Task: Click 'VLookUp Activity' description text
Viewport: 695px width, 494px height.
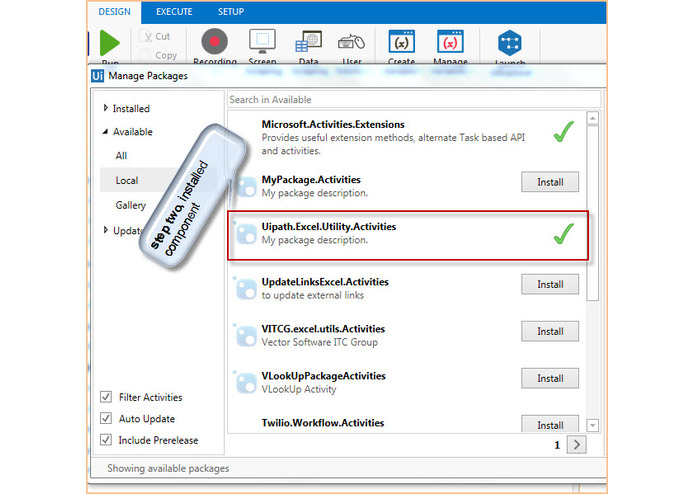Action: pyautogui.click(x=299, y=389)
